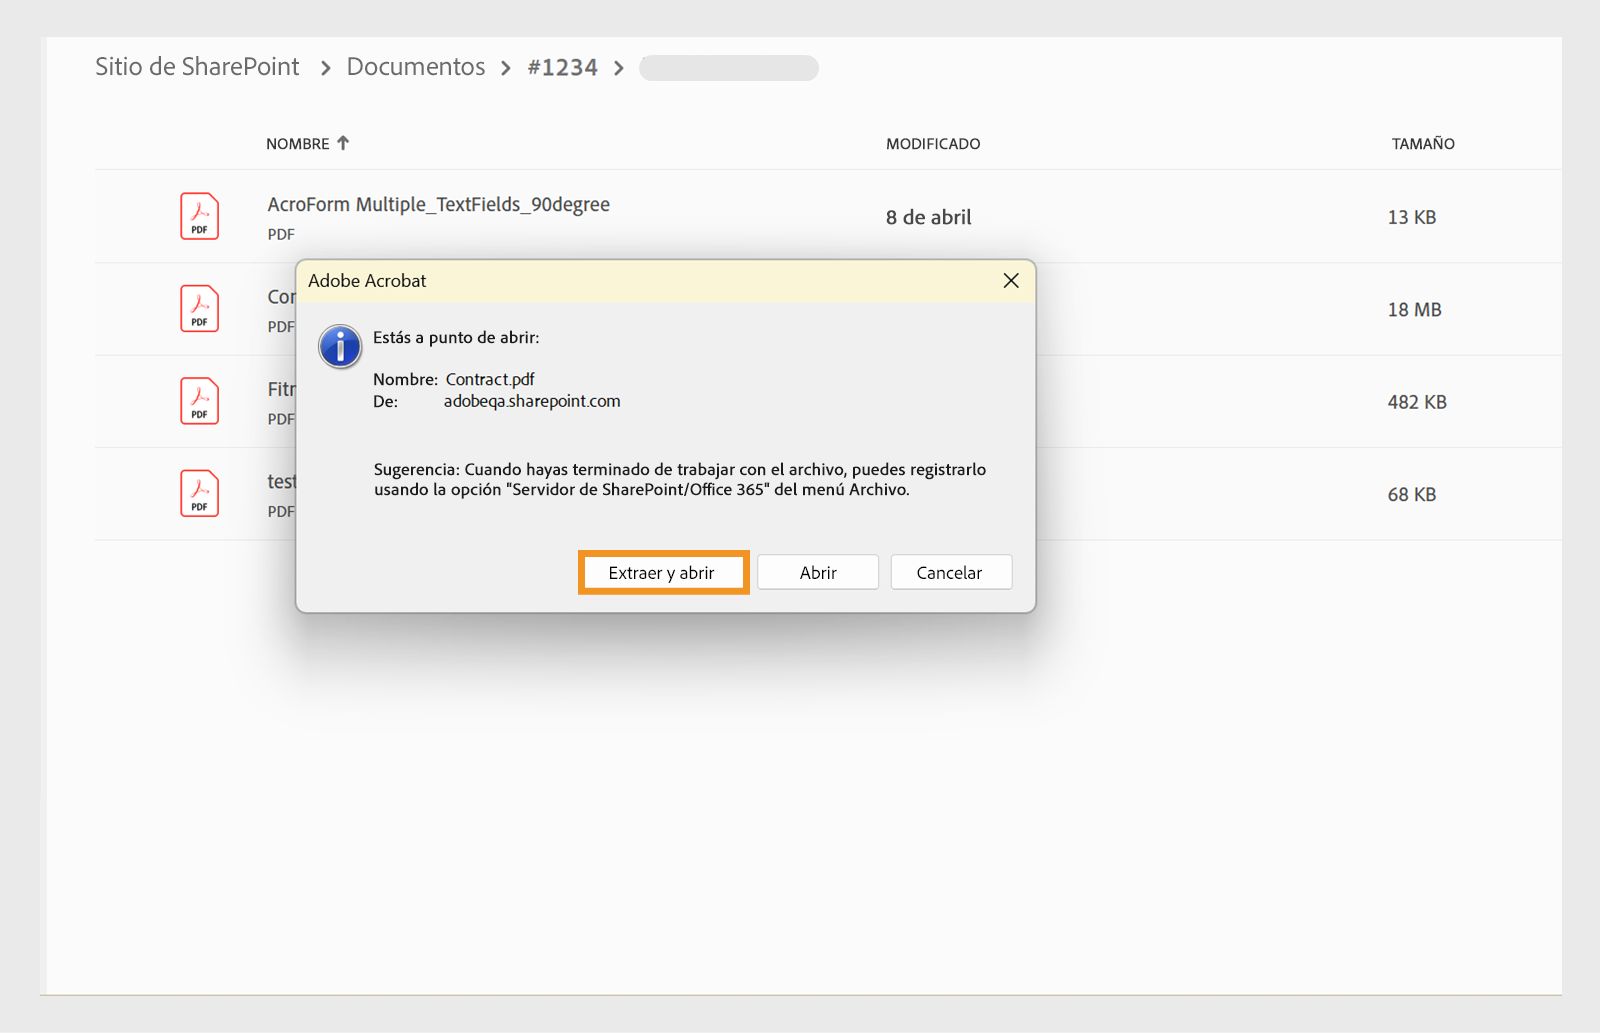Click the ascending sort arrow beside NOMBRE

[342, 142]
